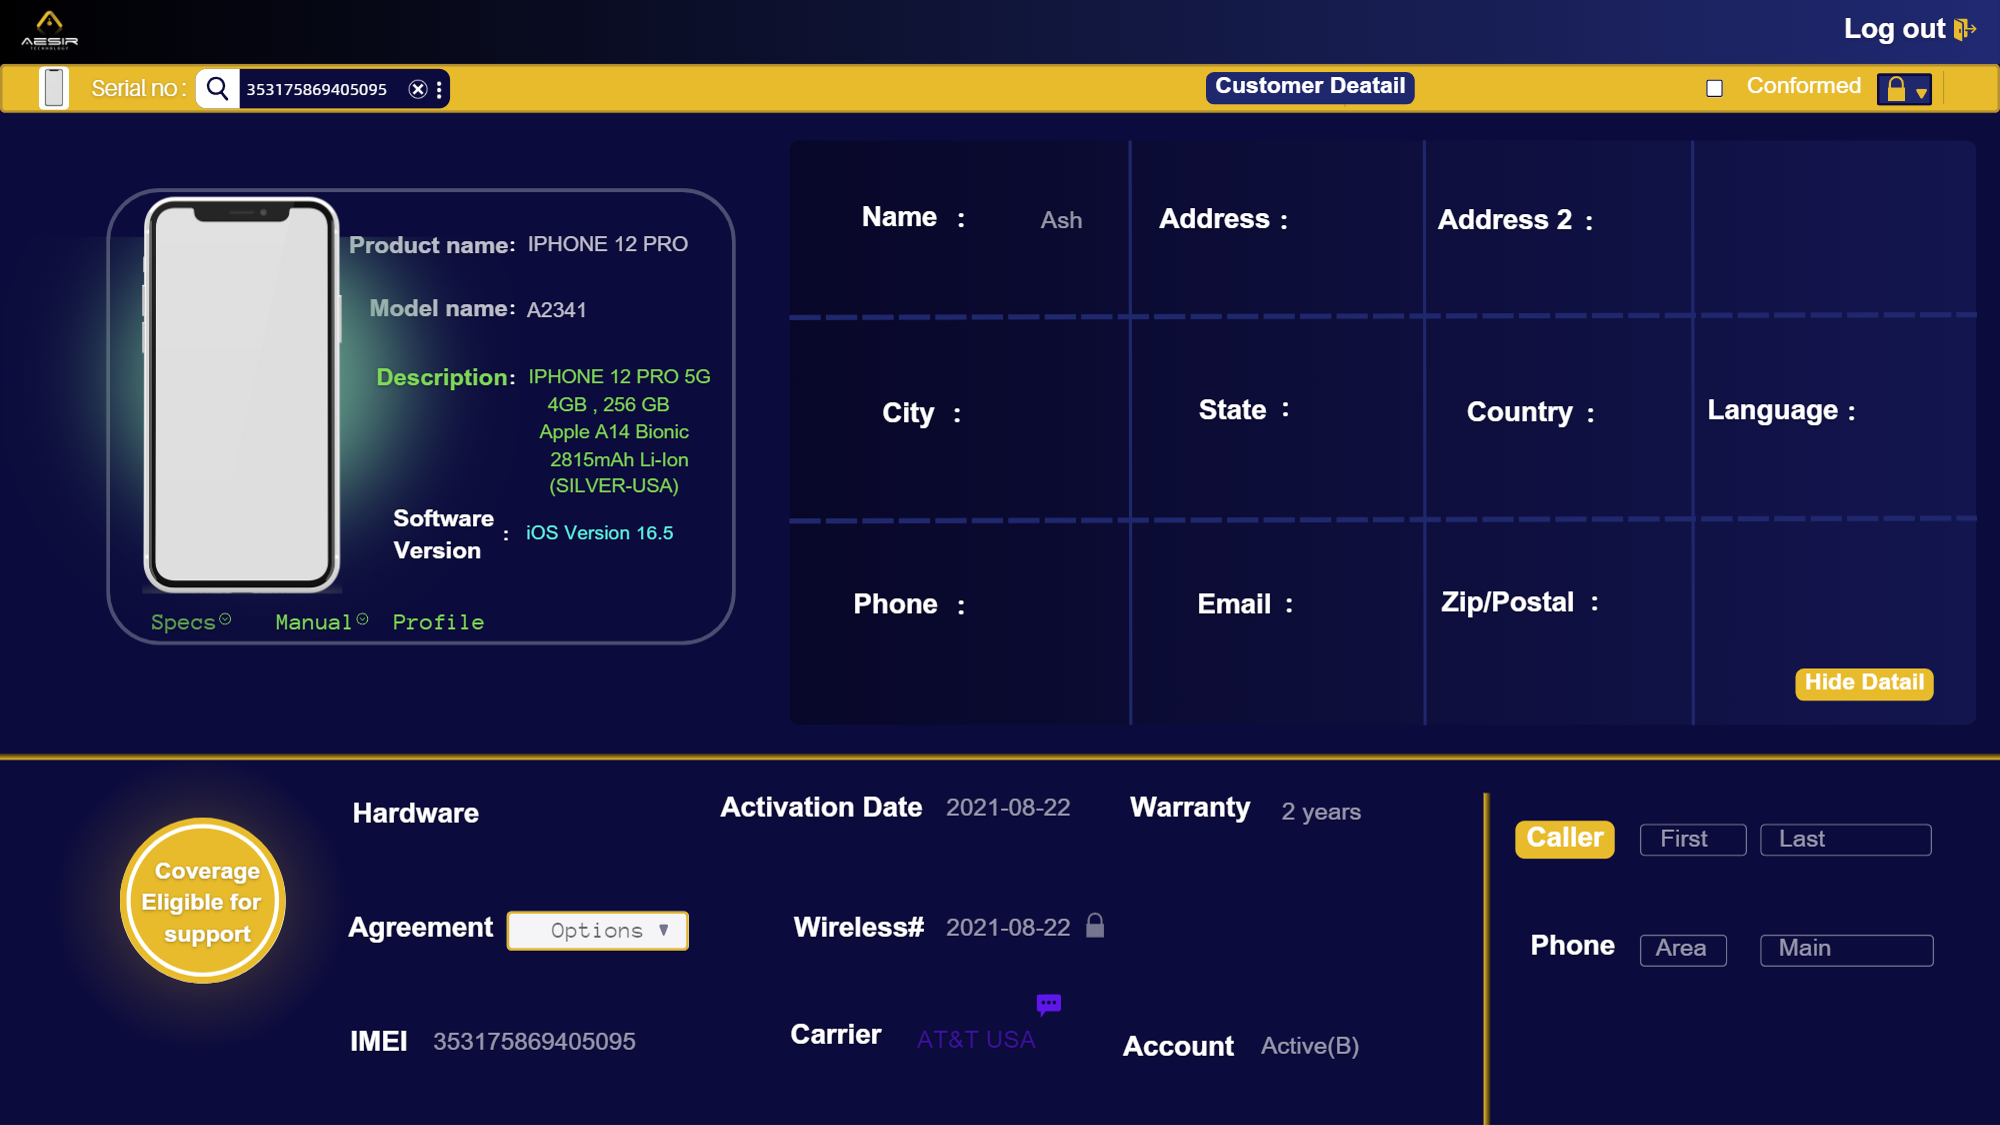Open the yellow lock dropdown arrow
This screenshot has width=2000, height=1125.
point(1921,91)
